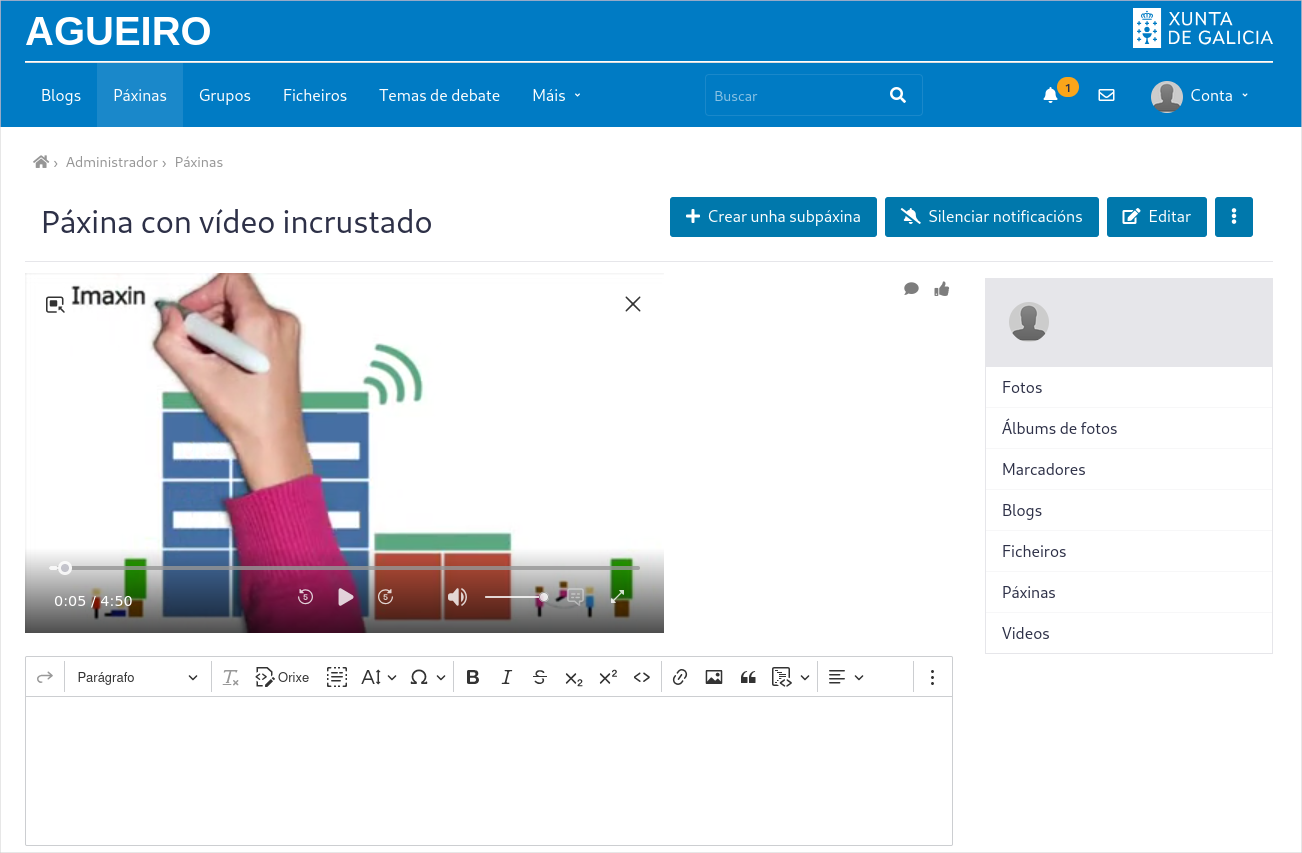Select Fotos in the sidebar menu
This screenshot has width=1302, height=853.
[x=1129, y=387]
